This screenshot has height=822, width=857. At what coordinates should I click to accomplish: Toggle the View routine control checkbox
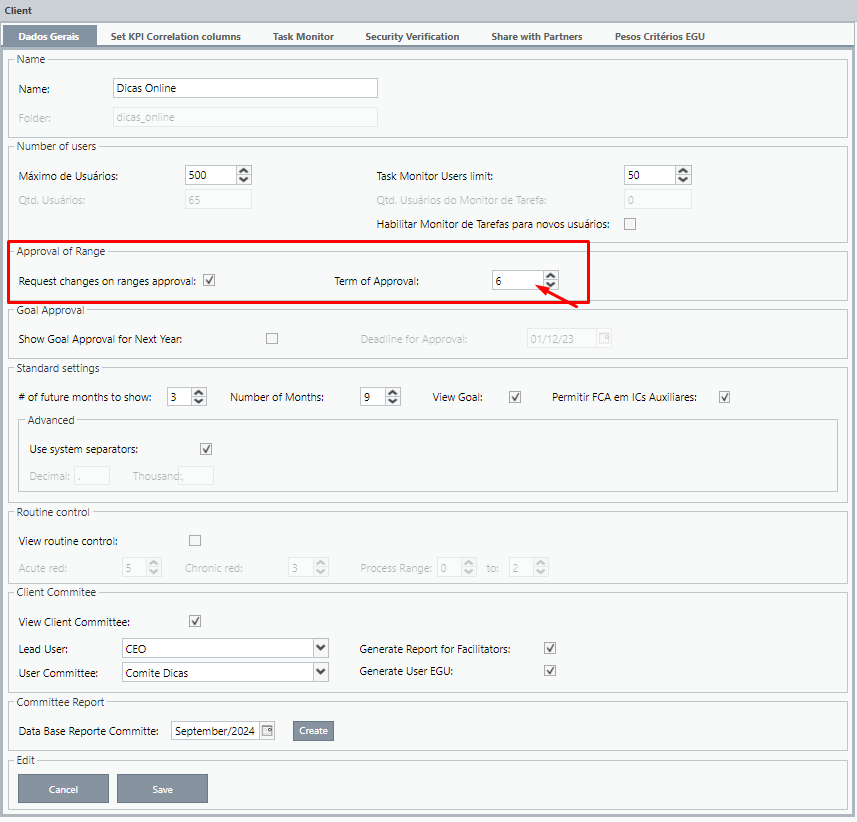click(x=195, y=541)
